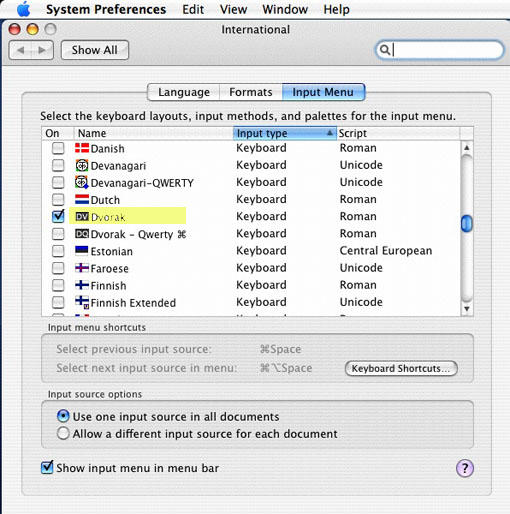Click the list scroll down arrow
510x514 pixels.
(467, 309)
